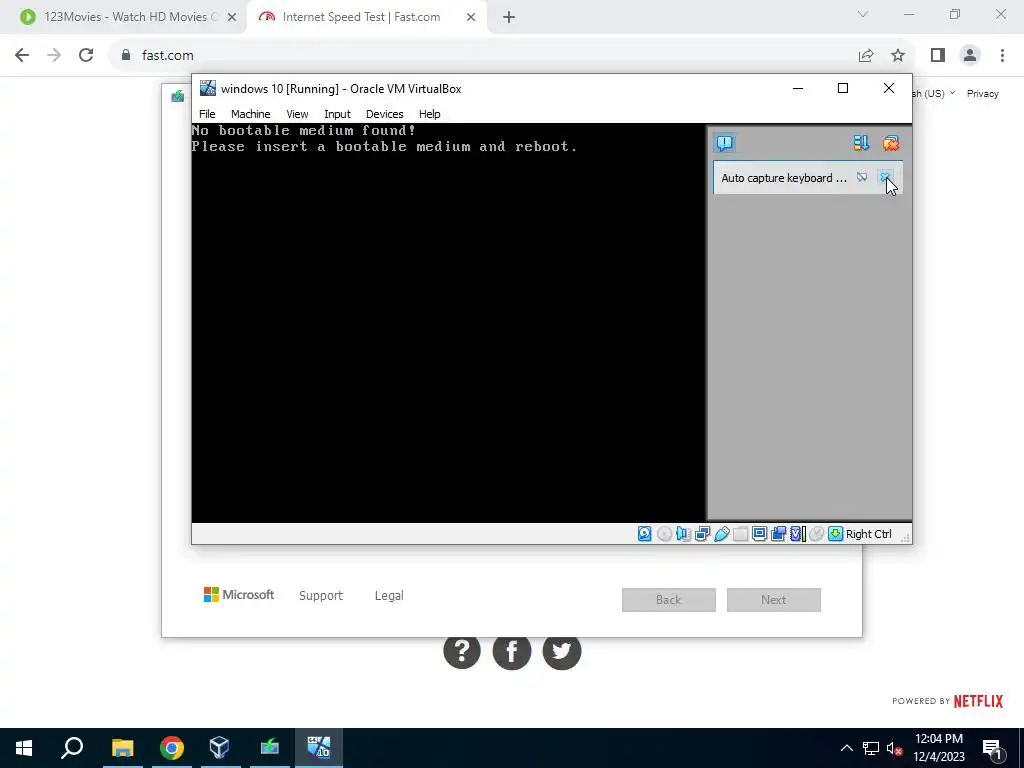The width and height of the screenshot is (1024, 768).
Task: Open File Explorer from taskbar
Action: (x=122, y=748)
